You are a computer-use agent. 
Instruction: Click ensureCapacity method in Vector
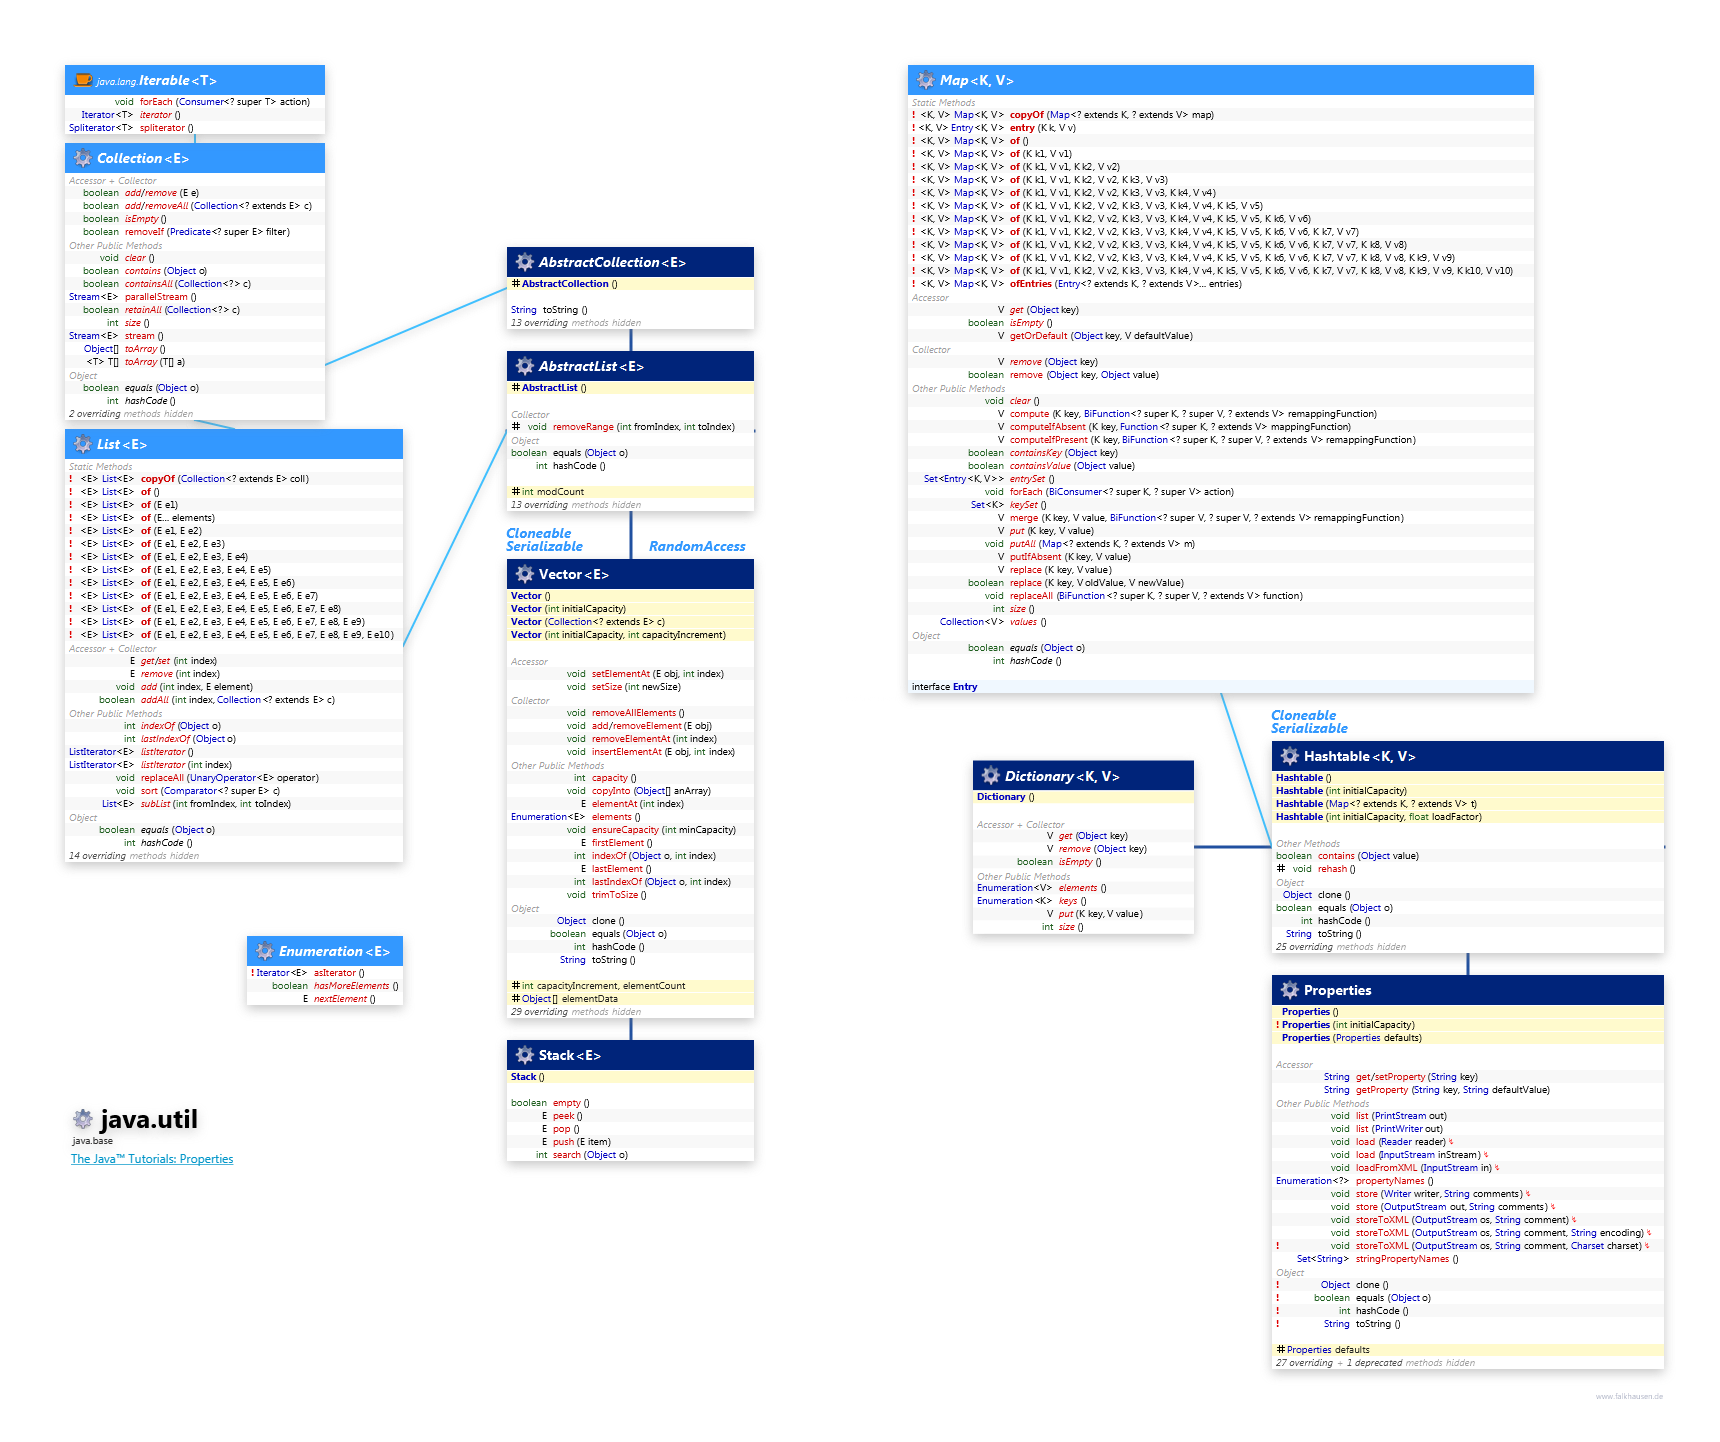coord(625,830)
